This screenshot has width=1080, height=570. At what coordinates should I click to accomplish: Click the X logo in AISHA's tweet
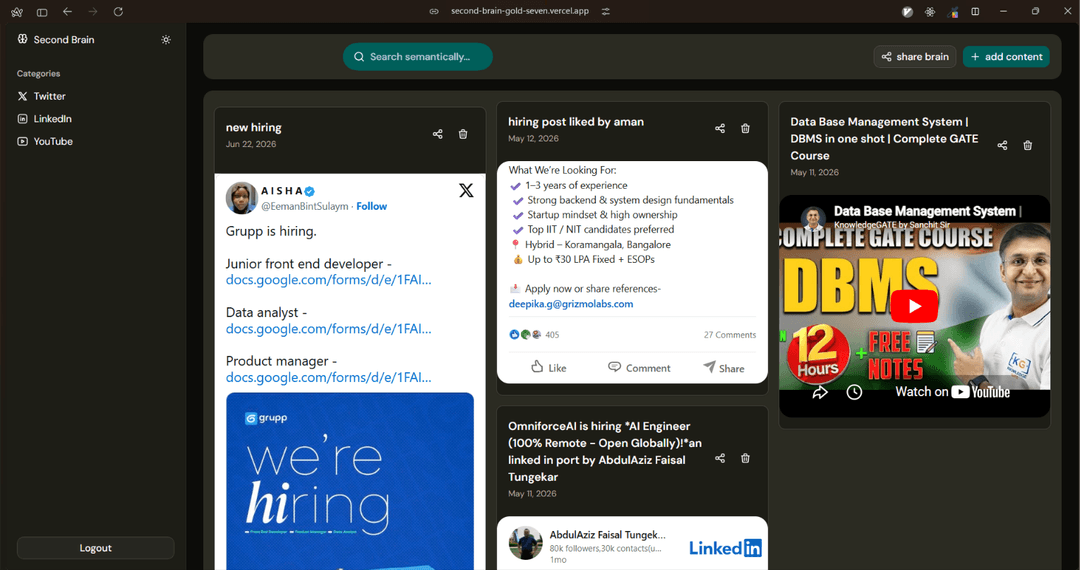466,190
